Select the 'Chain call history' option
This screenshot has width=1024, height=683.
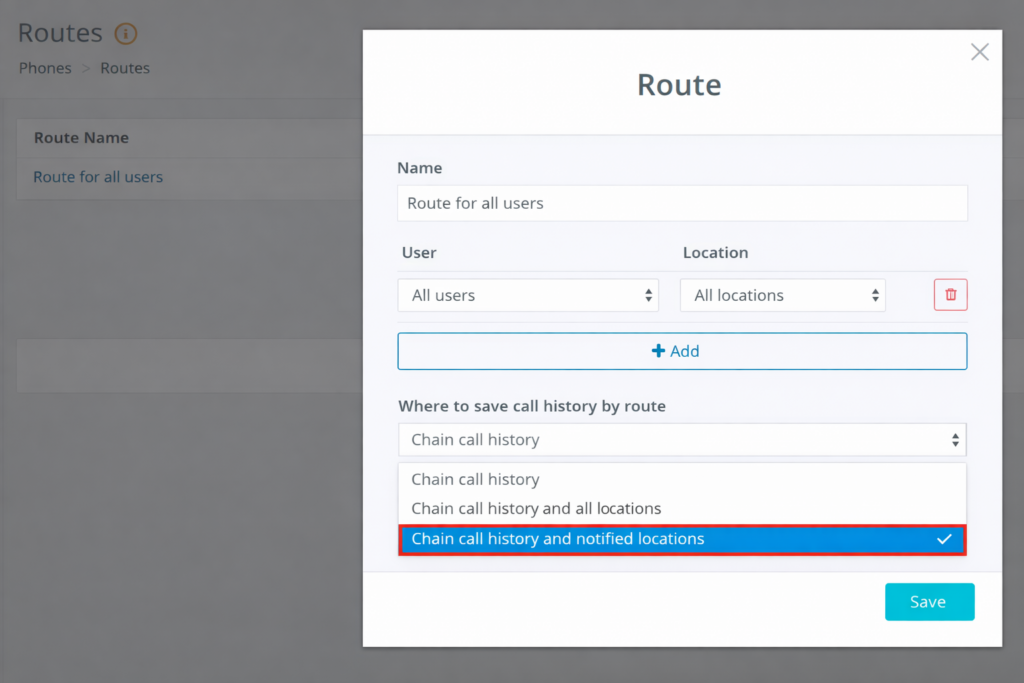(475, 480)
